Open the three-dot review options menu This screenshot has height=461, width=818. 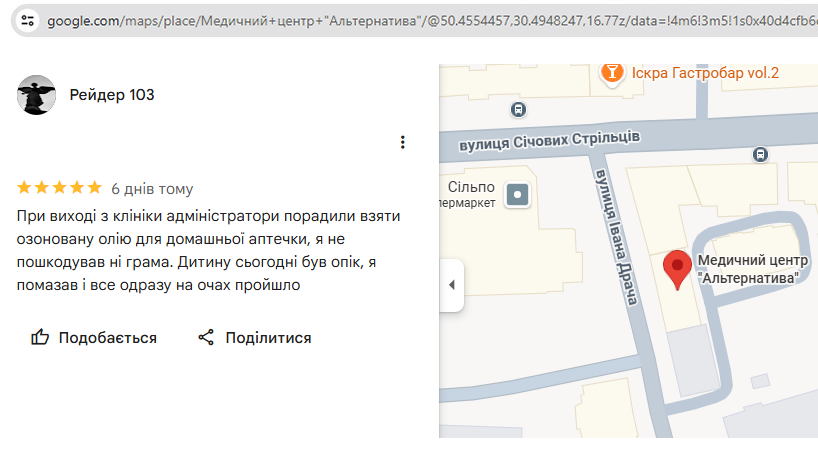402,142
